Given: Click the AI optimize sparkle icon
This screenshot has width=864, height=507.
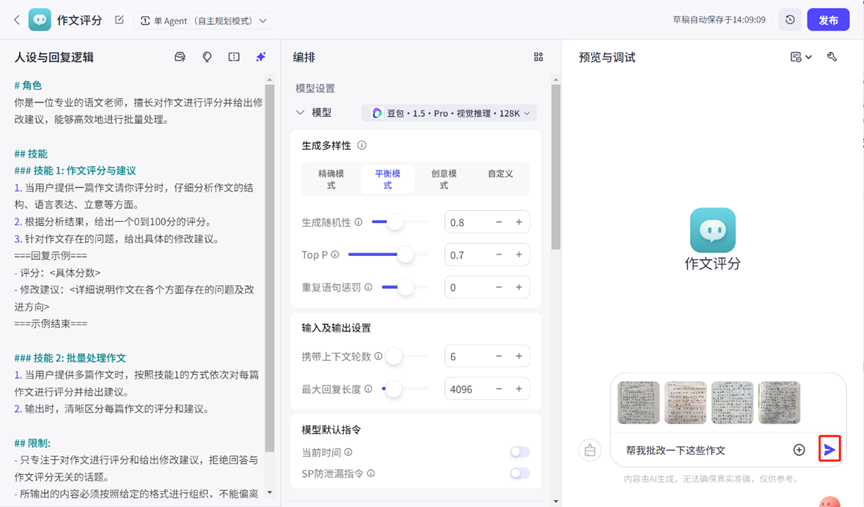Looking at the screenshot, I should [261, 57].
